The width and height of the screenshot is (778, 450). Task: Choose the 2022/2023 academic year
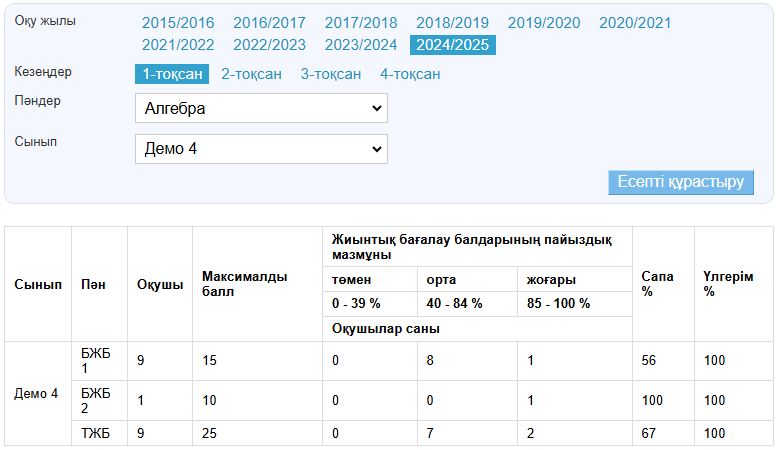click(270, 45)
